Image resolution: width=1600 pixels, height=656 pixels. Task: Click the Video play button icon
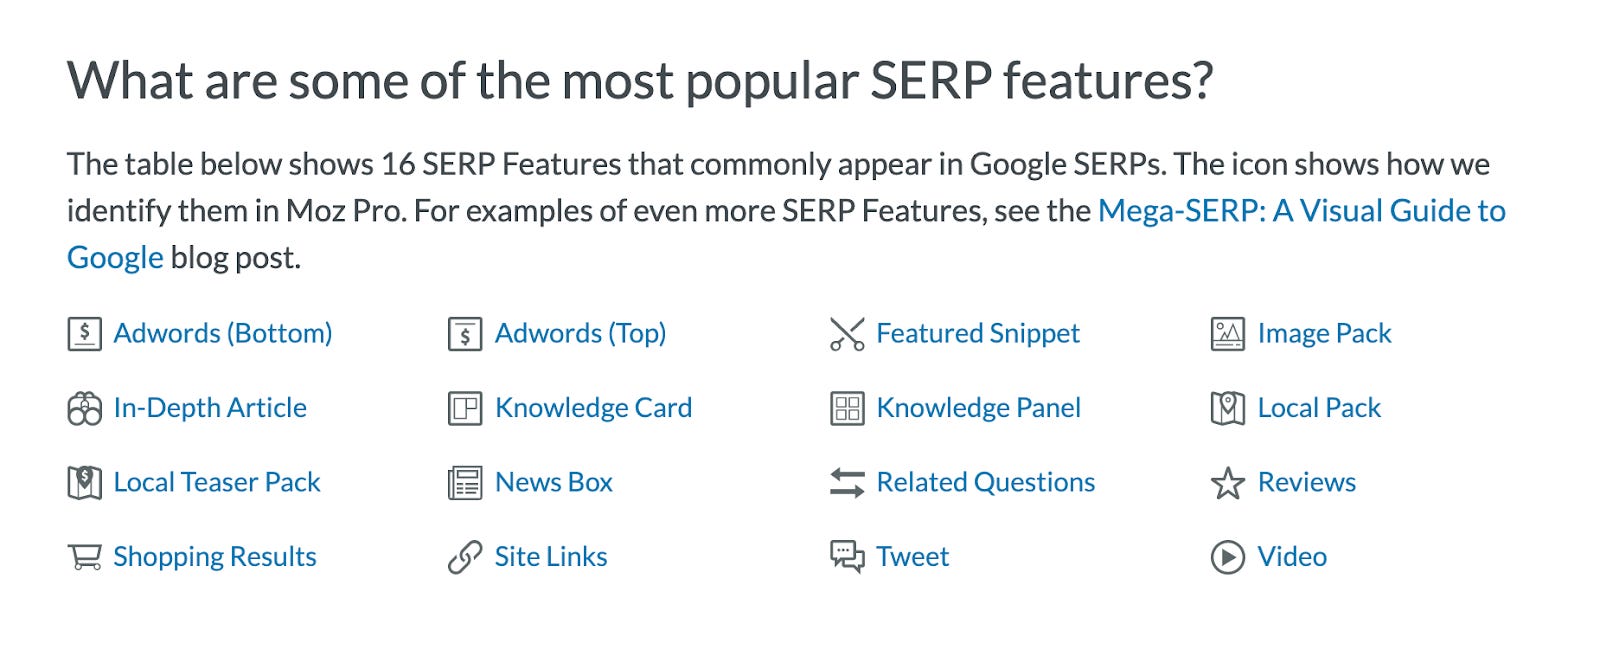pyautogui.click(x=1227, y=556)
